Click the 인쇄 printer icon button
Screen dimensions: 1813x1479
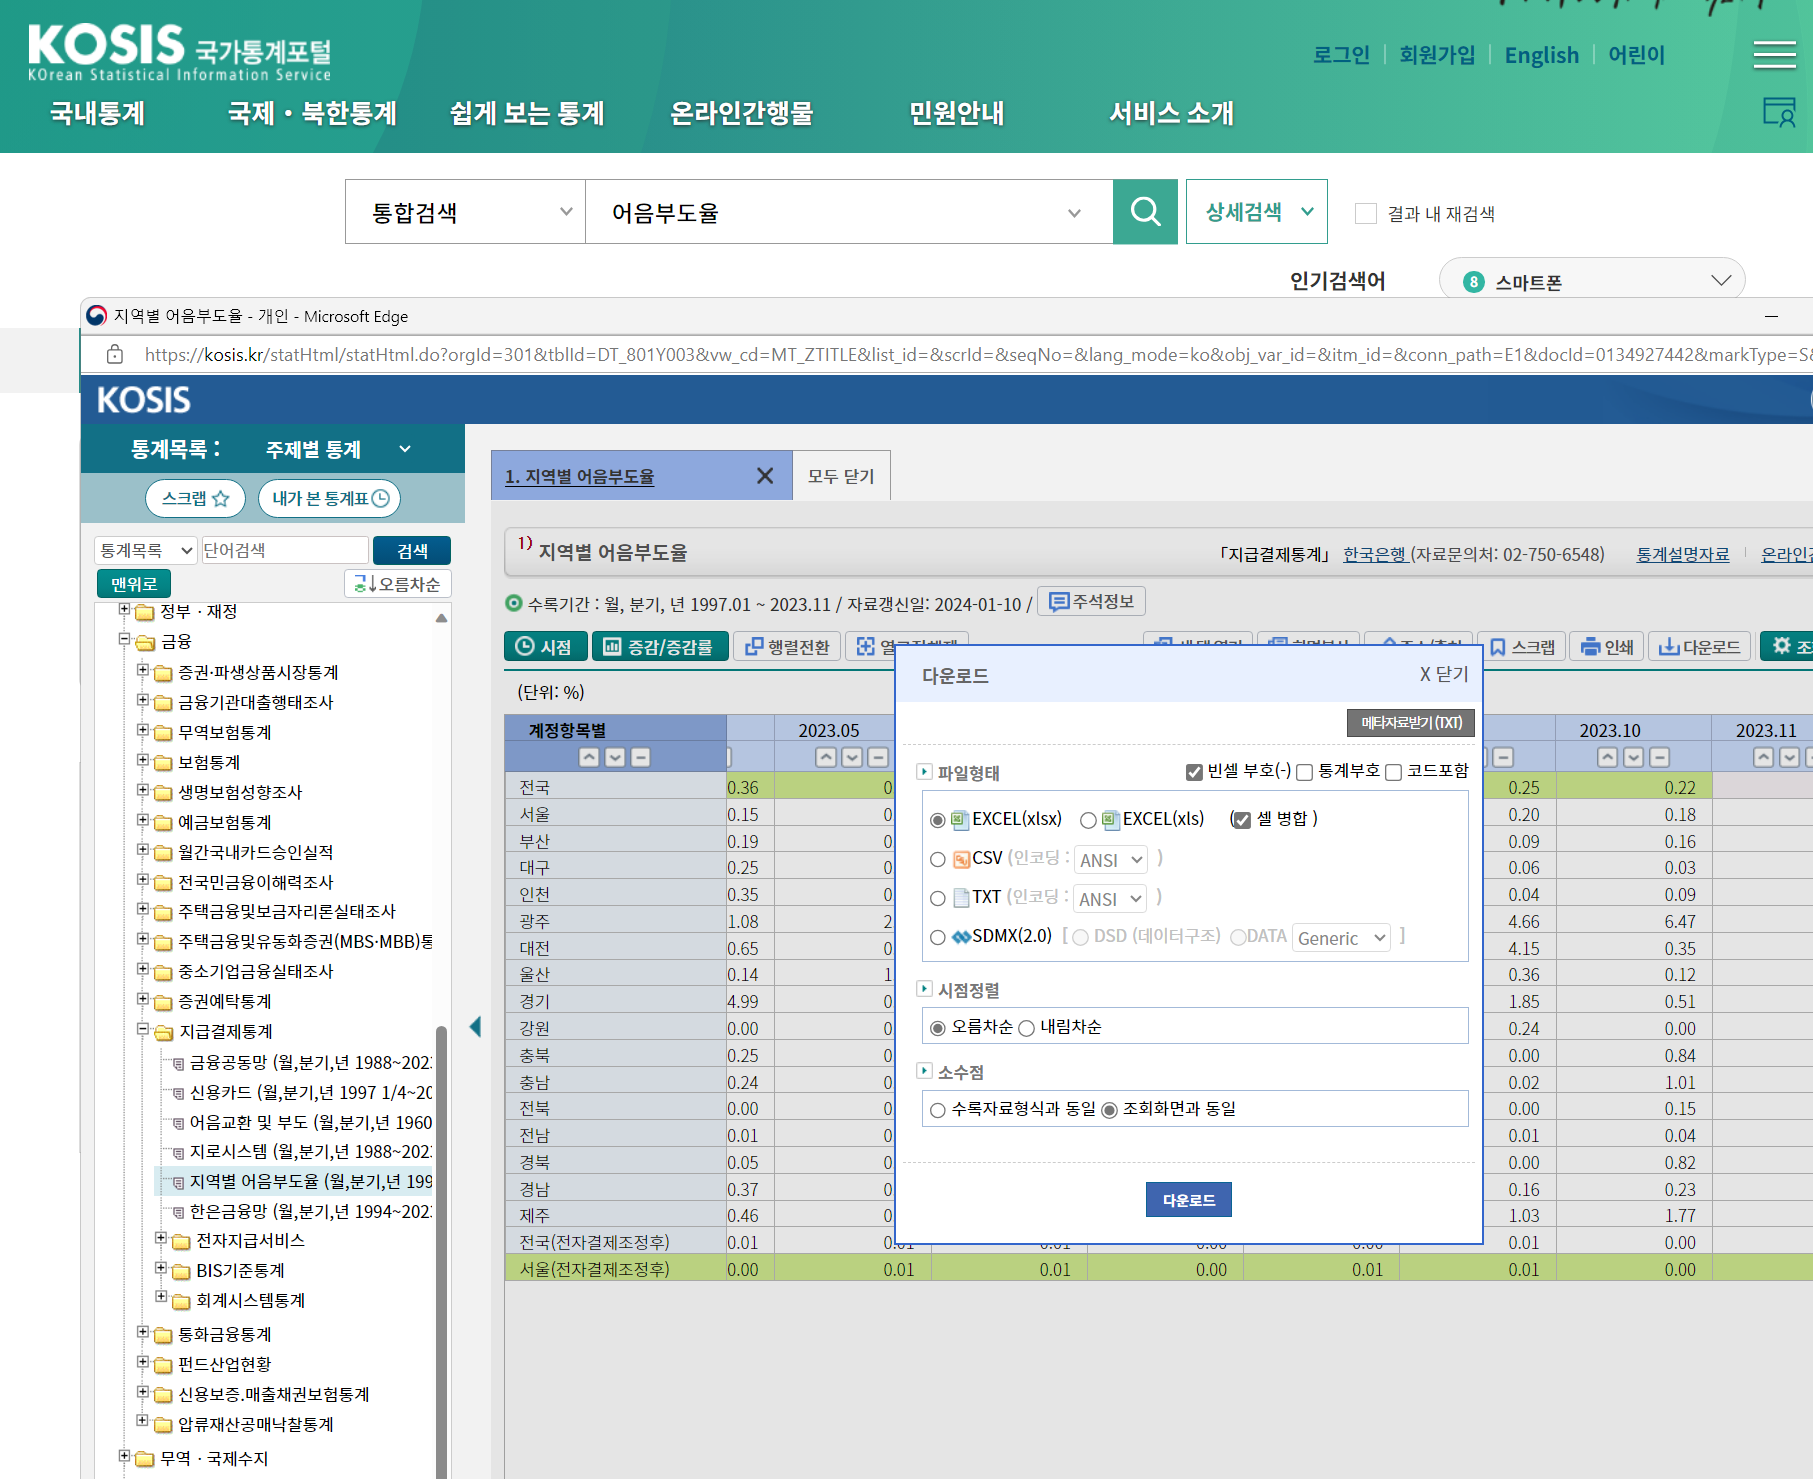[1607, 647]
